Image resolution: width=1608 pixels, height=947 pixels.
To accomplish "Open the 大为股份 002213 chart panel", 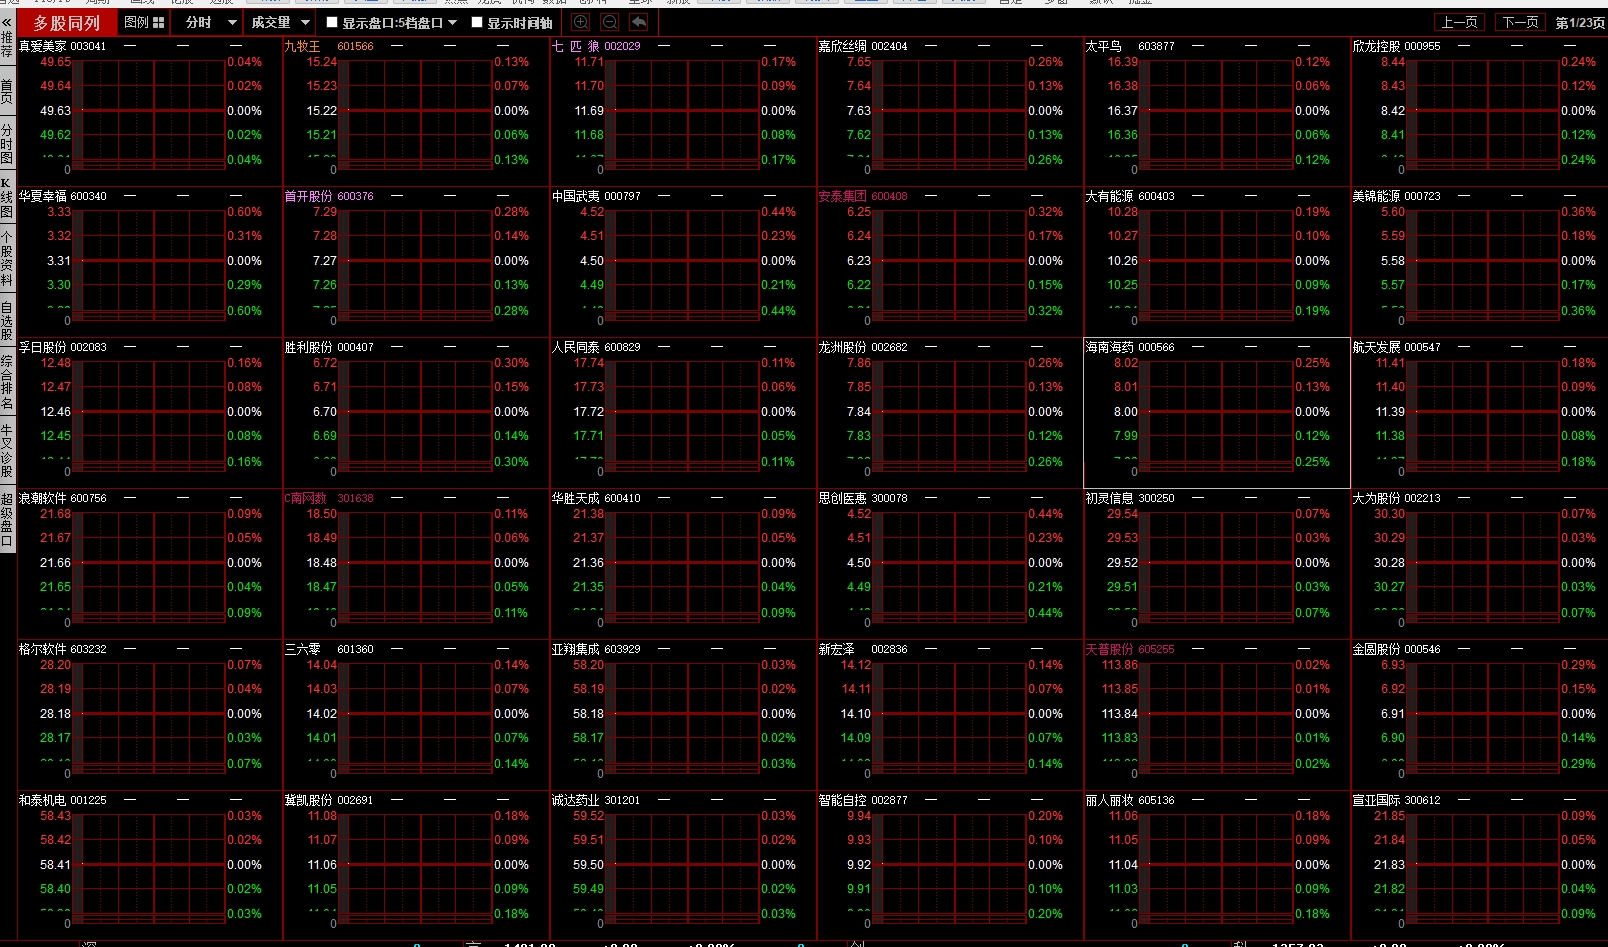I will click(1479, 564).
